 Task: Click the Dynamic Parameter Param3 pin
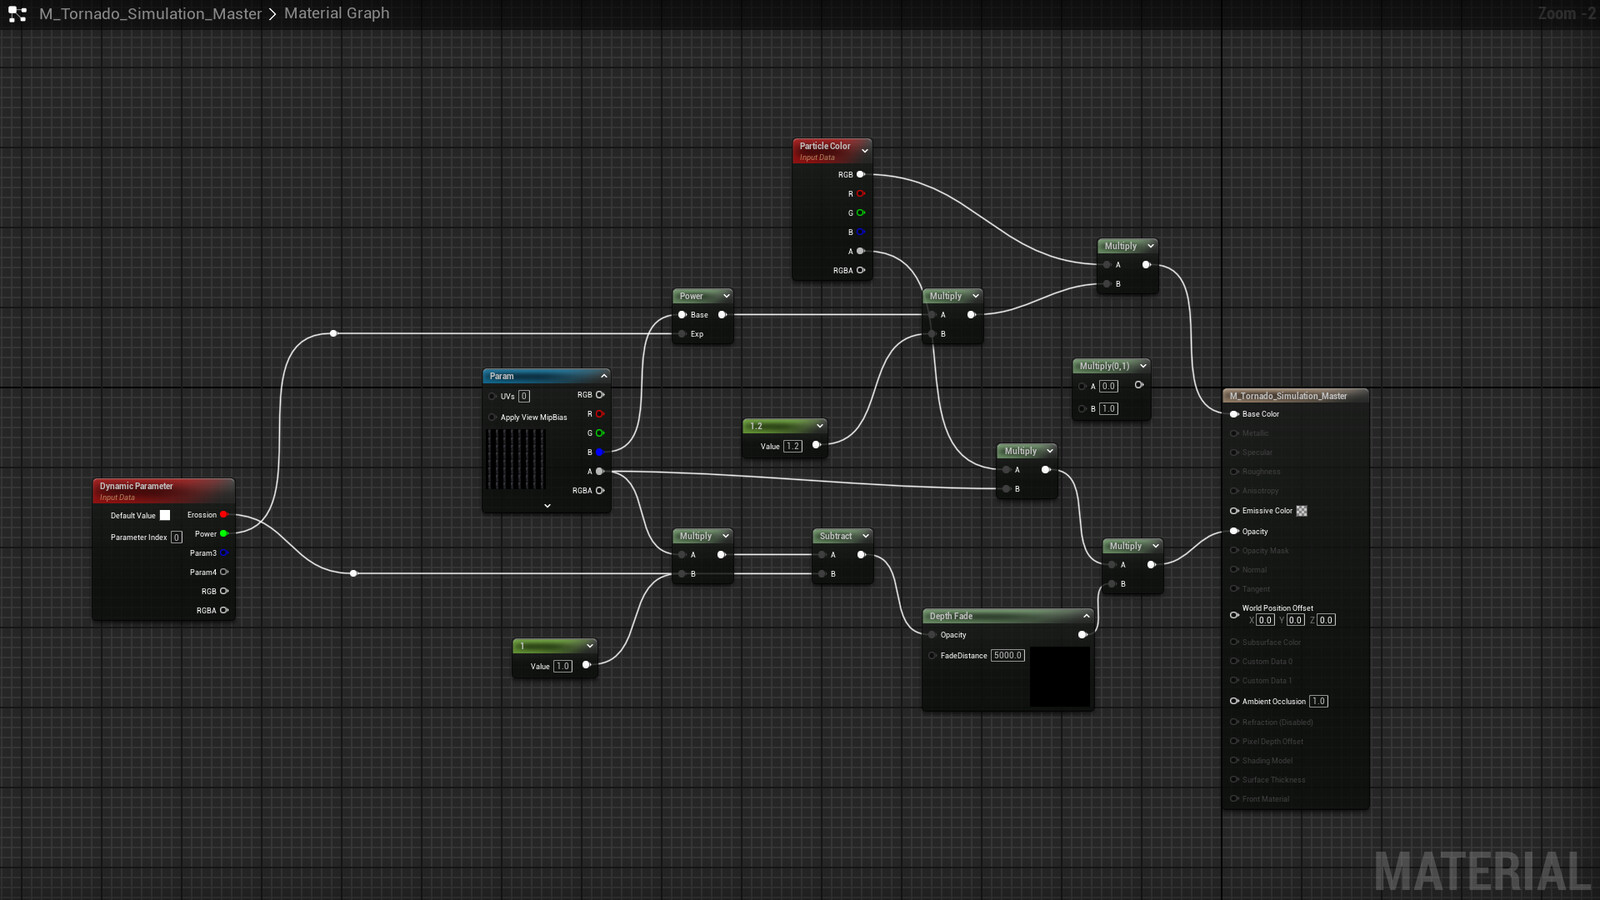[224, 553]
